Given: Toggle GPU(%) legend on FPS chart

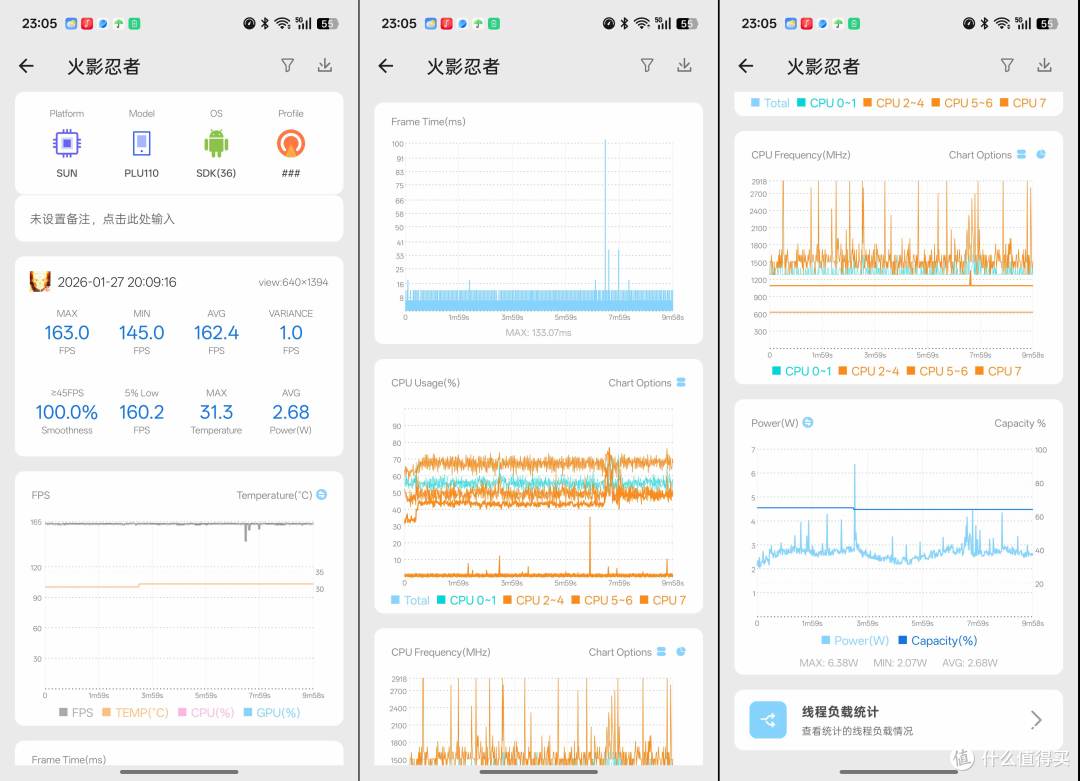Looking at the screenshot, I should pos(271,712).
